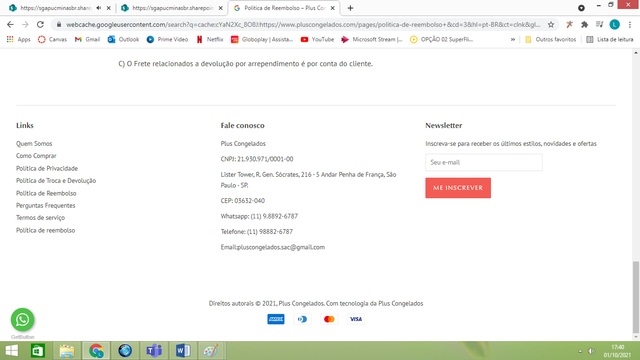Open the Termos de serviço link
Image resolution: width=640 pixels, height=360 pixels.
[40, 218]
